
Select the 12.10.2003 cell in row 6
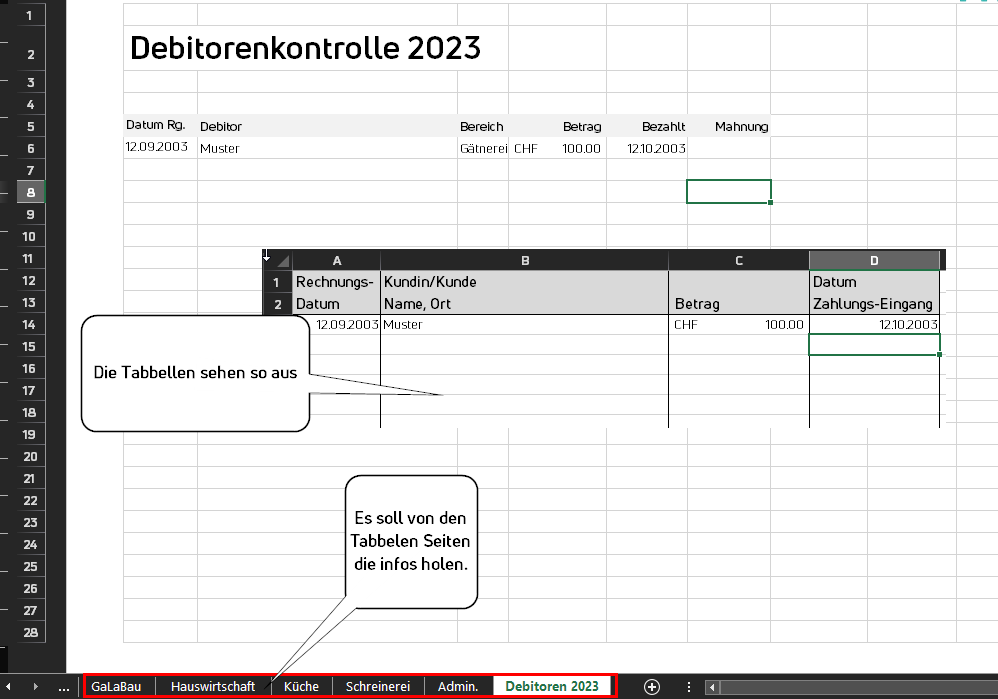(x=647, y=148)
